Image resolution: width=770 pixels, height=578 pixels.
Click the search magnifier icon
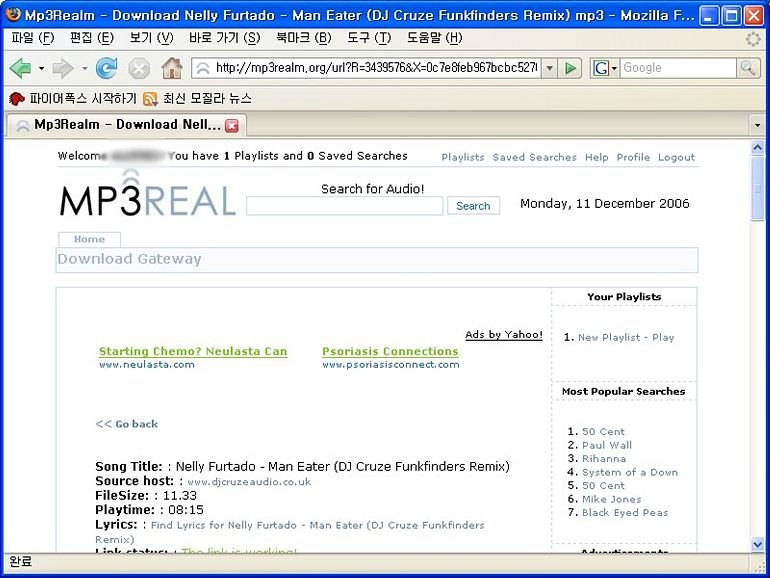tap(747, 68)
